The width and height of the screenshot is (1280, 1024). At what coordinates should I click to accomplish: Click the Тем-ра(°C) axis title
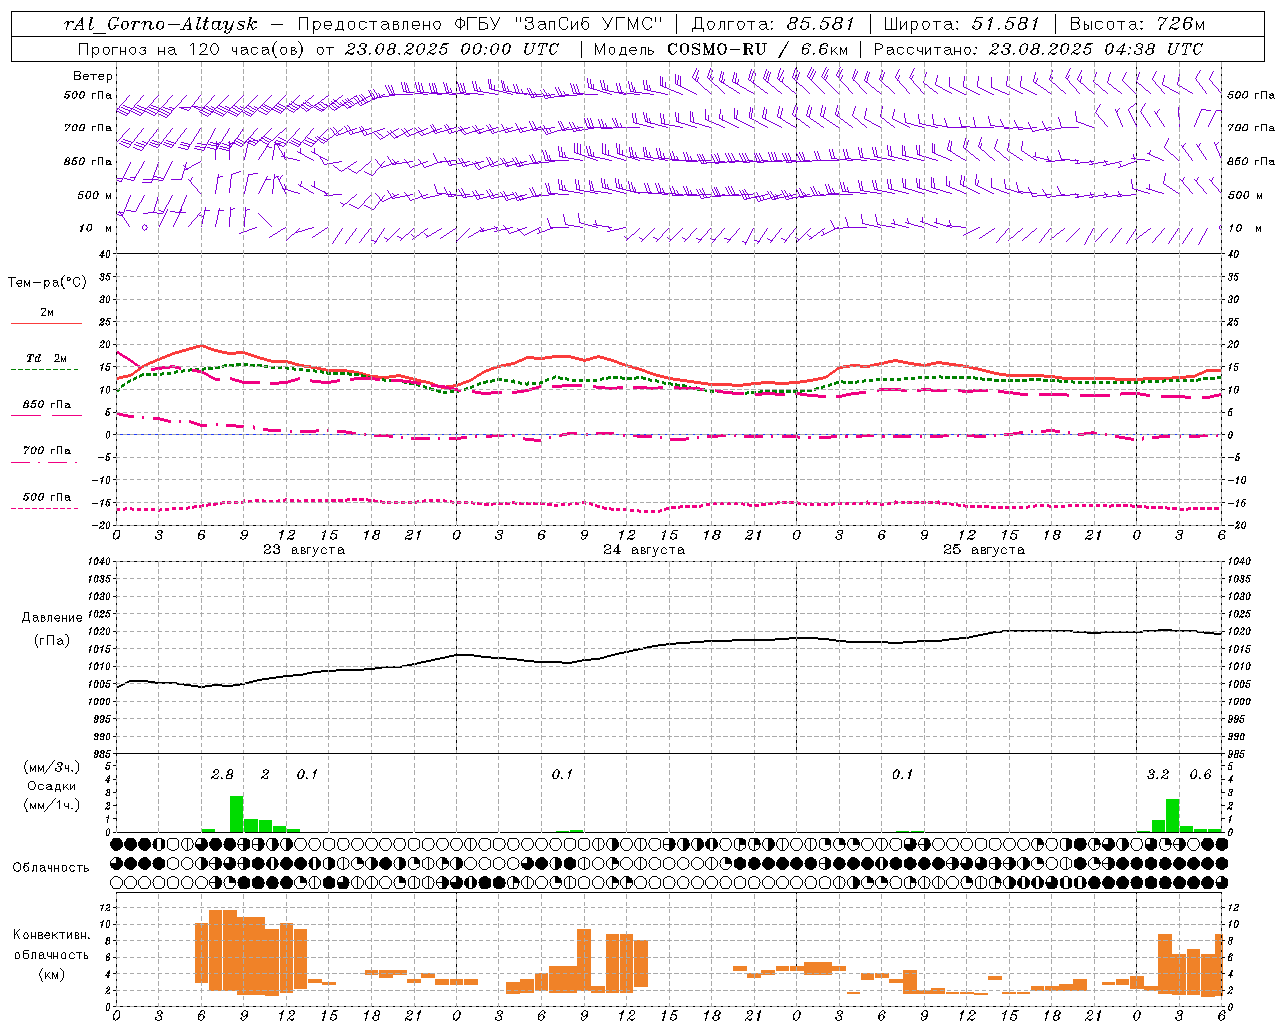pos(47,283)
